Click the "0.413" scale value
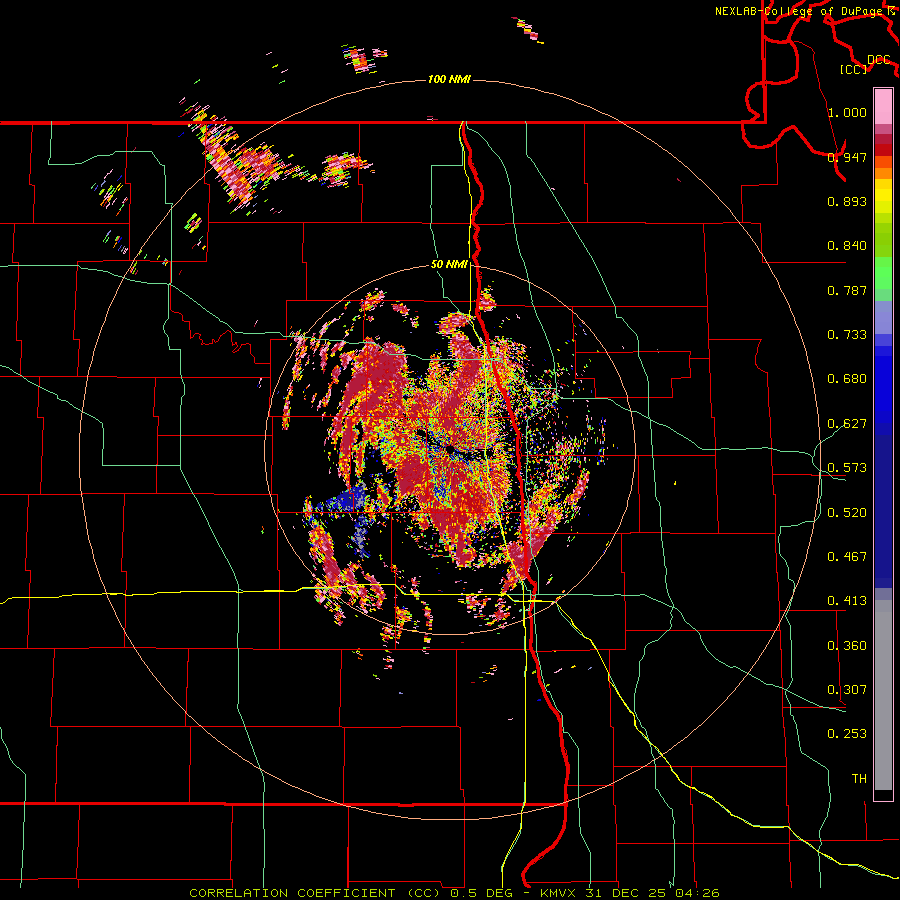 click(847, 601)
